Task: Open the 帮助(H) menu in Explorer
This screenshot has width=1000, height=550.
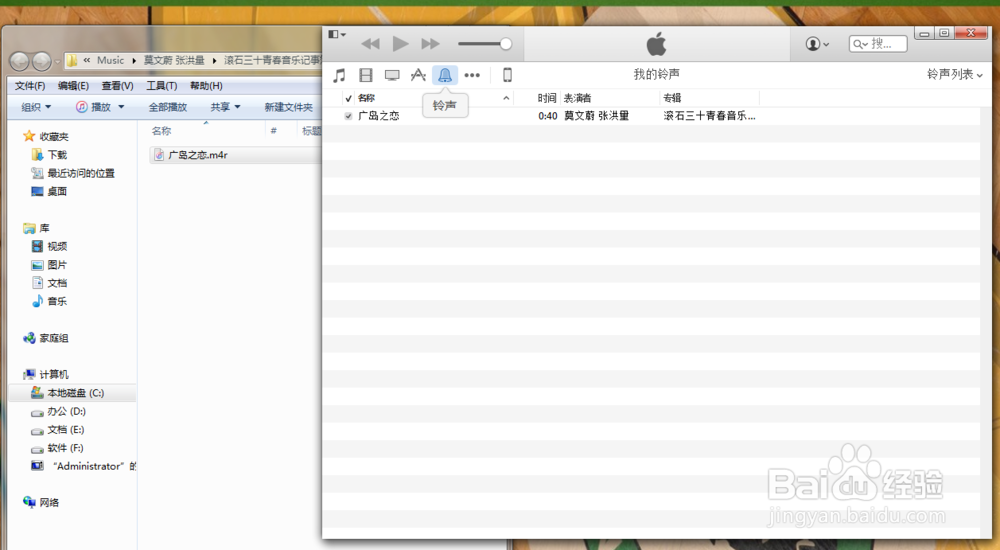Action: [206, 86]
